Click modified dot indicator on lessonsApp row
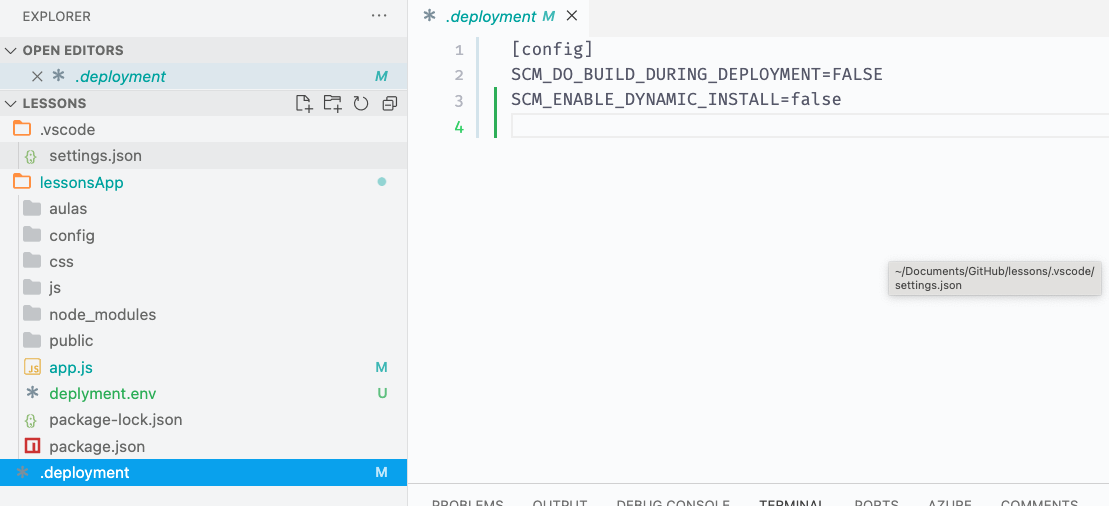This screenshot has width=1109, height=506. pyautogui.click(x=382, y=182)
